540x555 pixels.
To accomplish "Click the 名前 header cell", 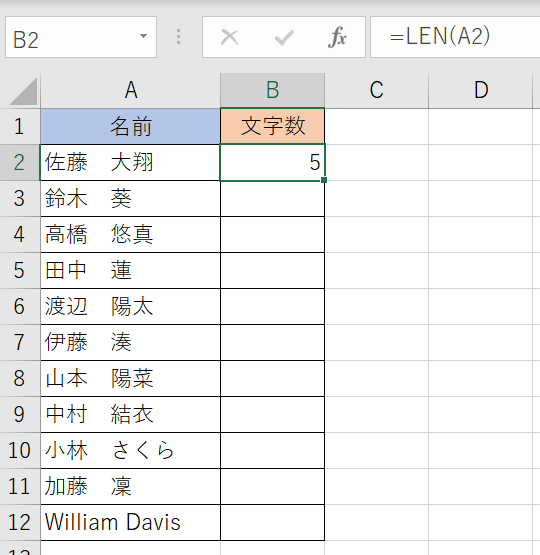I will click(x=130, y=126).
